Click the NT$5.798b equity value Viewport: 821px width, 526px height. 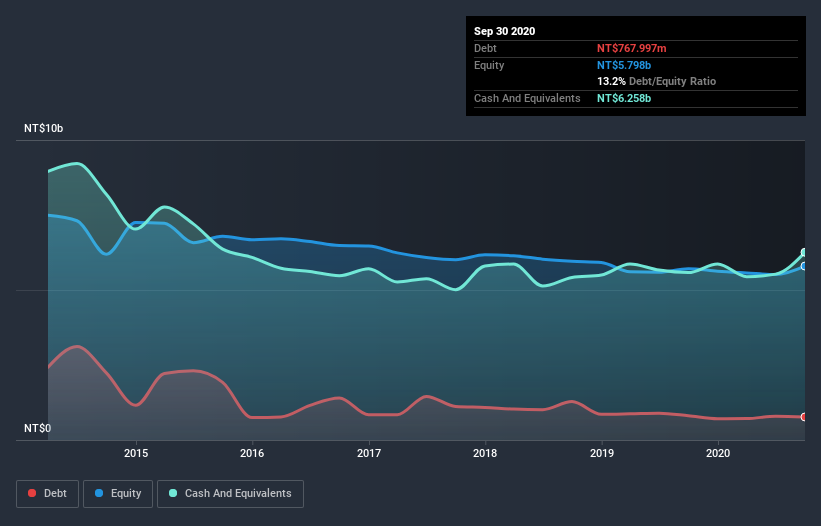click(x=624, y=65)
